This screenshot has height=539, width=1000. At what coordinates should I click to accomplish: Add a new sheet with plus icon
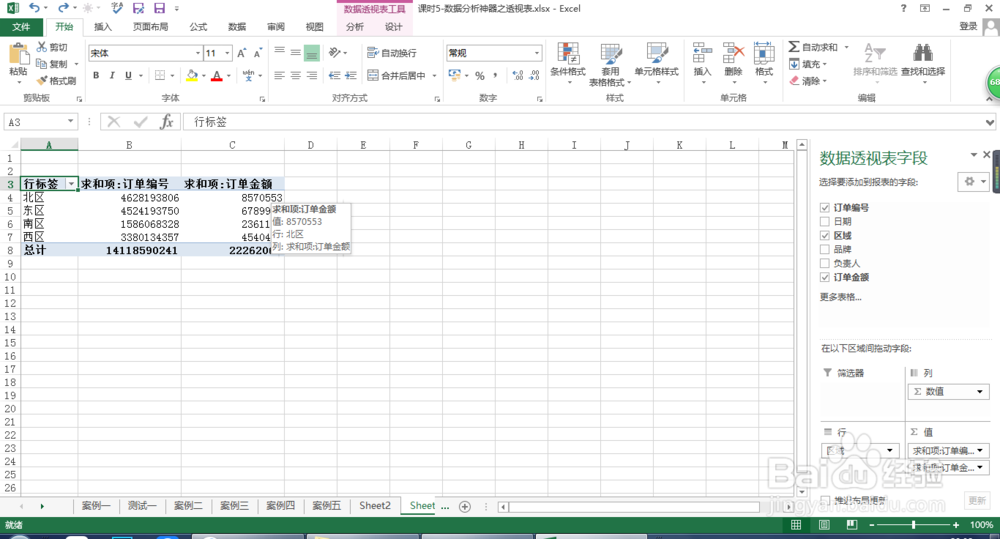click(465, 506)
